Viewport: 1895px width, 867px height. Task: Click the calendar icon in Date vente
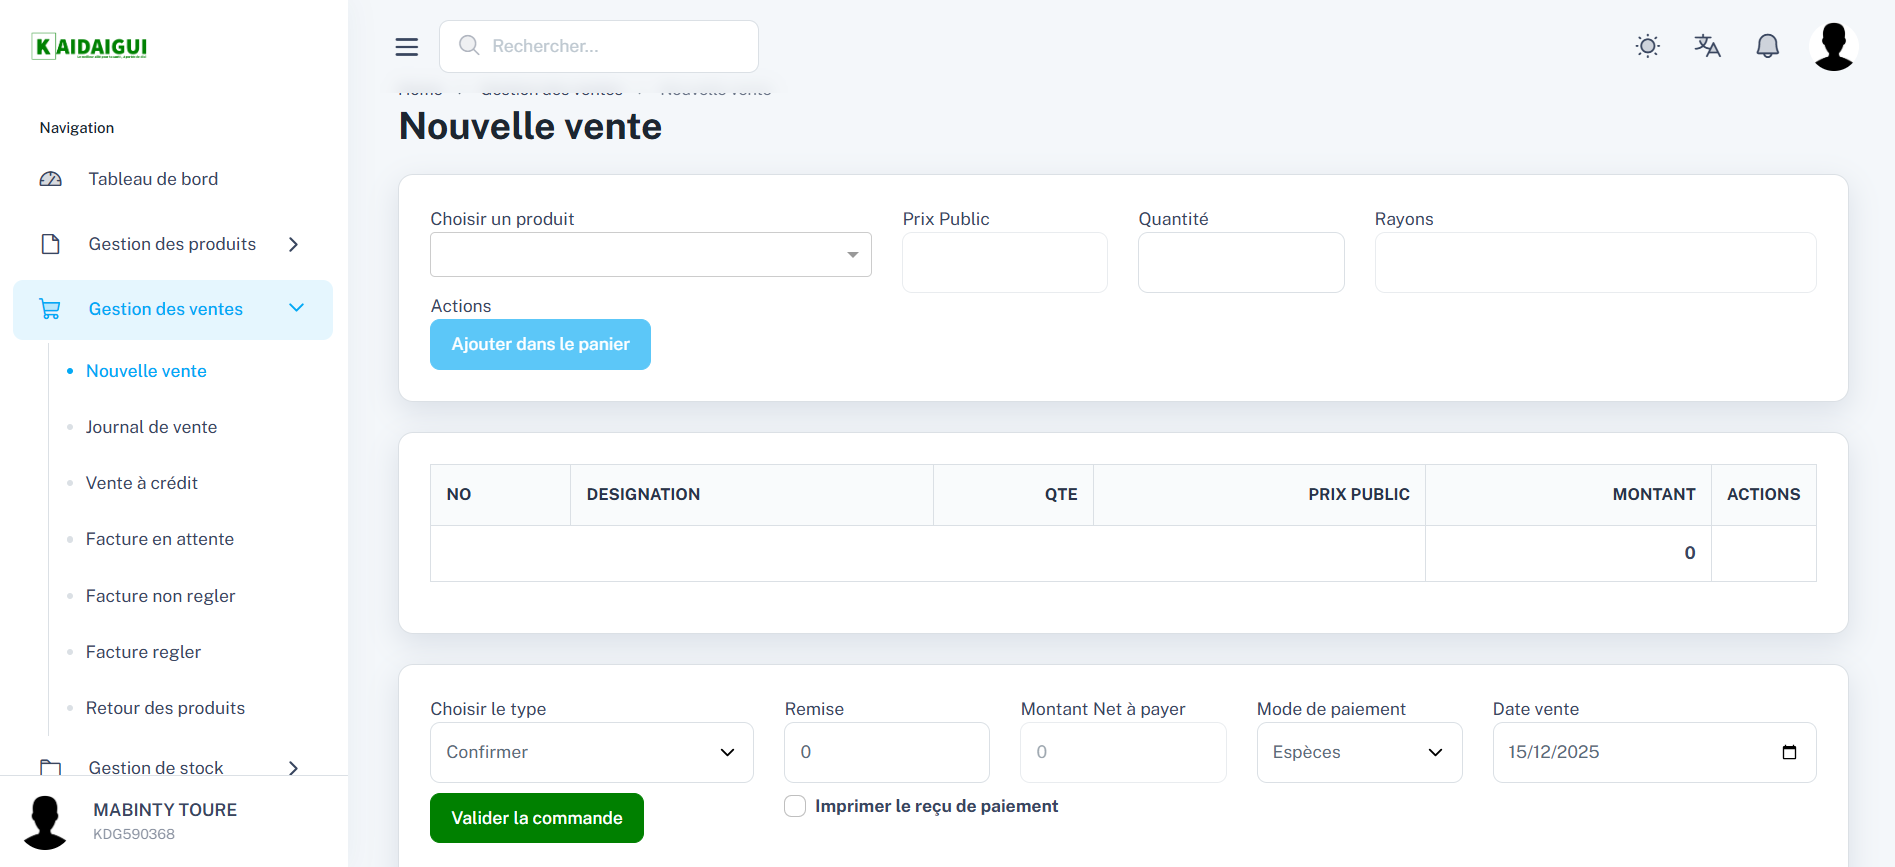tap(1789, 752)
